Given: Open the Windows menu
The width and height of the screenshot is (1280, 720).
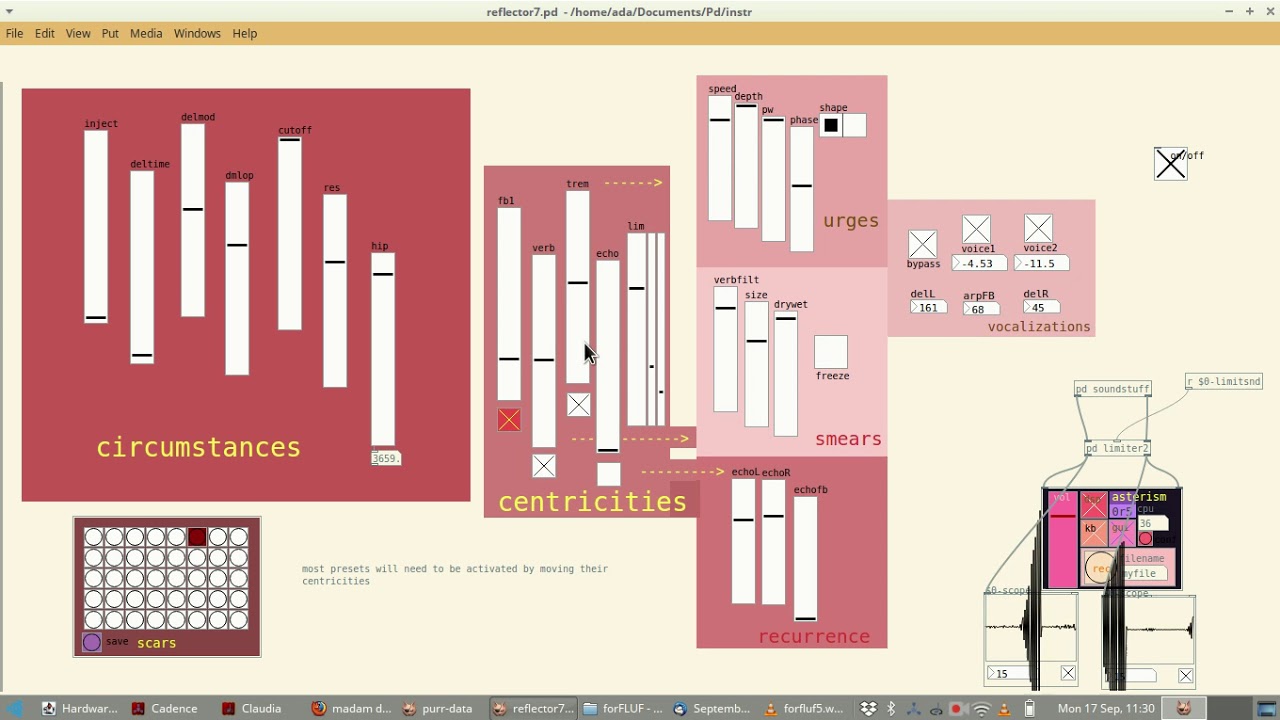Looking at the screenshot, I should point(197,33).
